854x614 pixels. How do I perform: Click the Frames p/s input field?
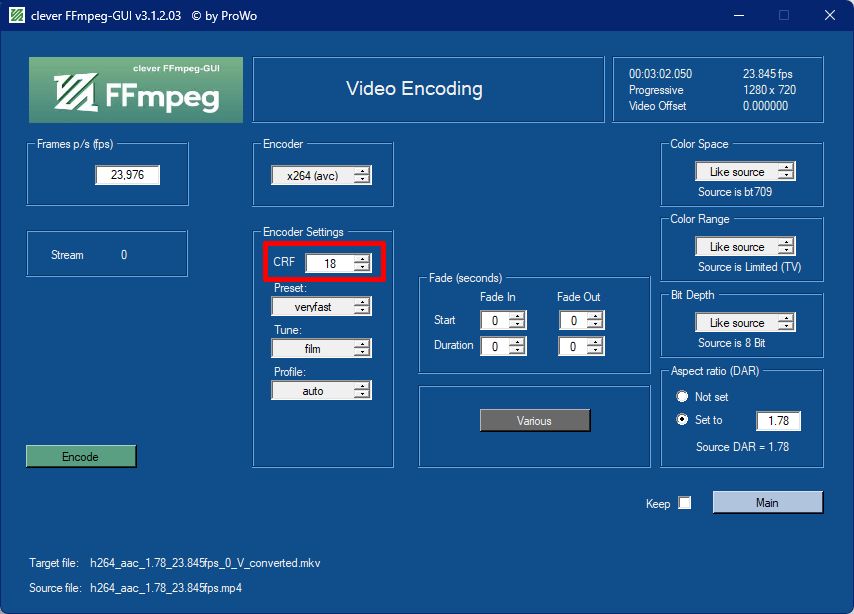127,175
